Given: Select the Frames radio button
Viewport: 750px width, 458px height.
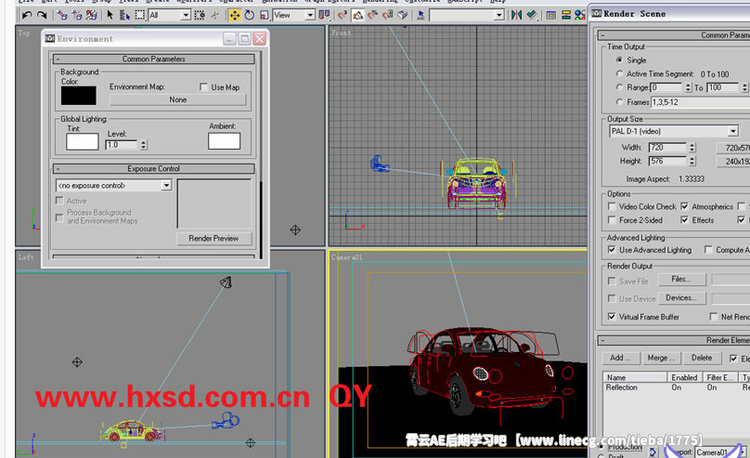Looking at the screenshot, I should coord(619,102).
